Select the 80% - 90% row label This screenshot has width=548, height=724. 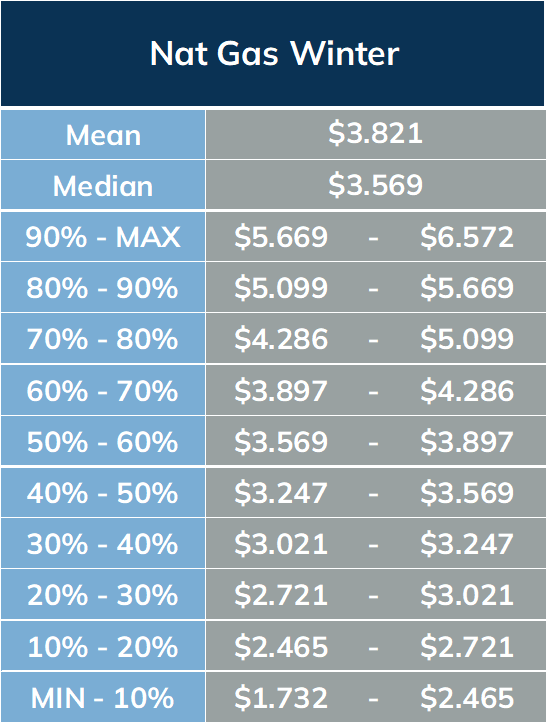click(102, 288)
